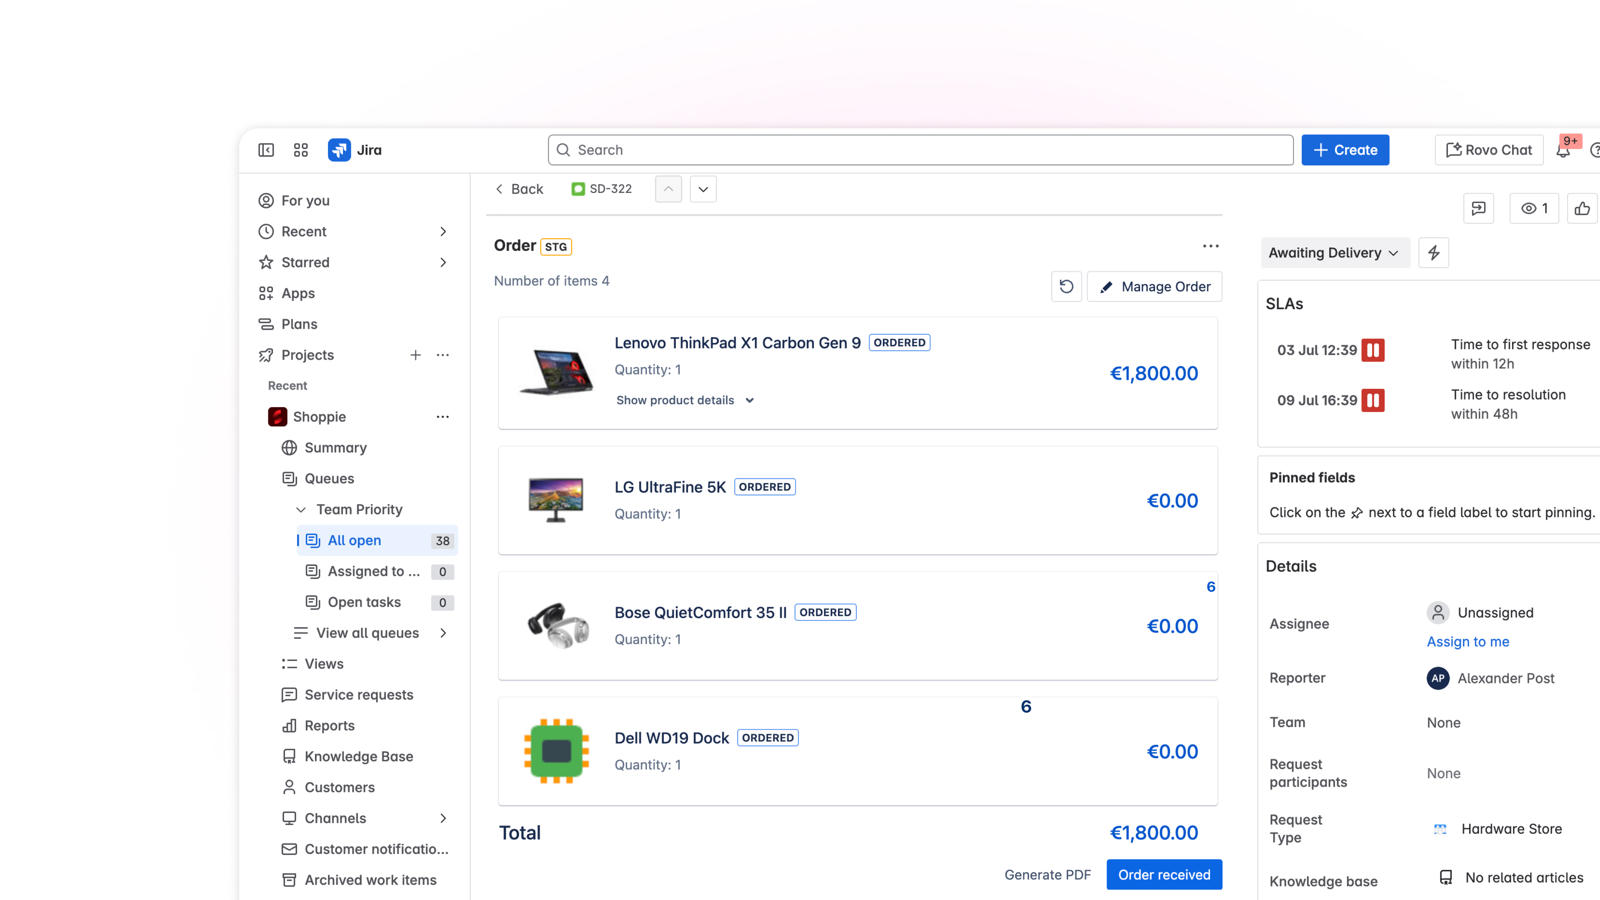Open Lenovo ThinkPad X1 Carbon thumbnail
1600x900 pixels.
[556, 372]
